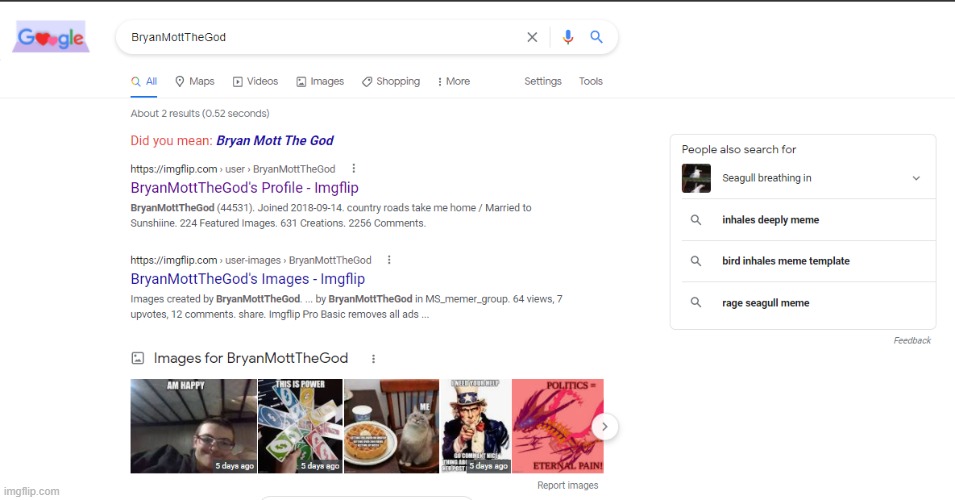Follow the Bryan Mott The God suggestion
This screenshot has height=500, width=955.
click(275, 141)
